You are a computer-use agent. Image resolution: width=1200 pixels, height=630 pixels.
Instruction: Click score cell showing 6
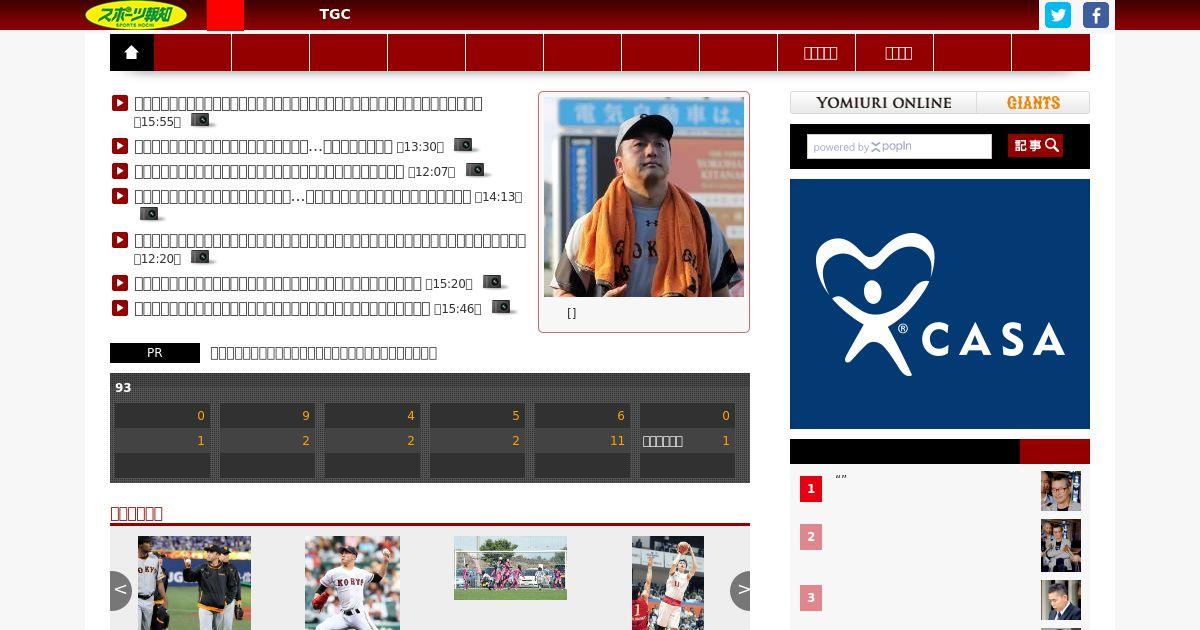[x=582, y=416]
